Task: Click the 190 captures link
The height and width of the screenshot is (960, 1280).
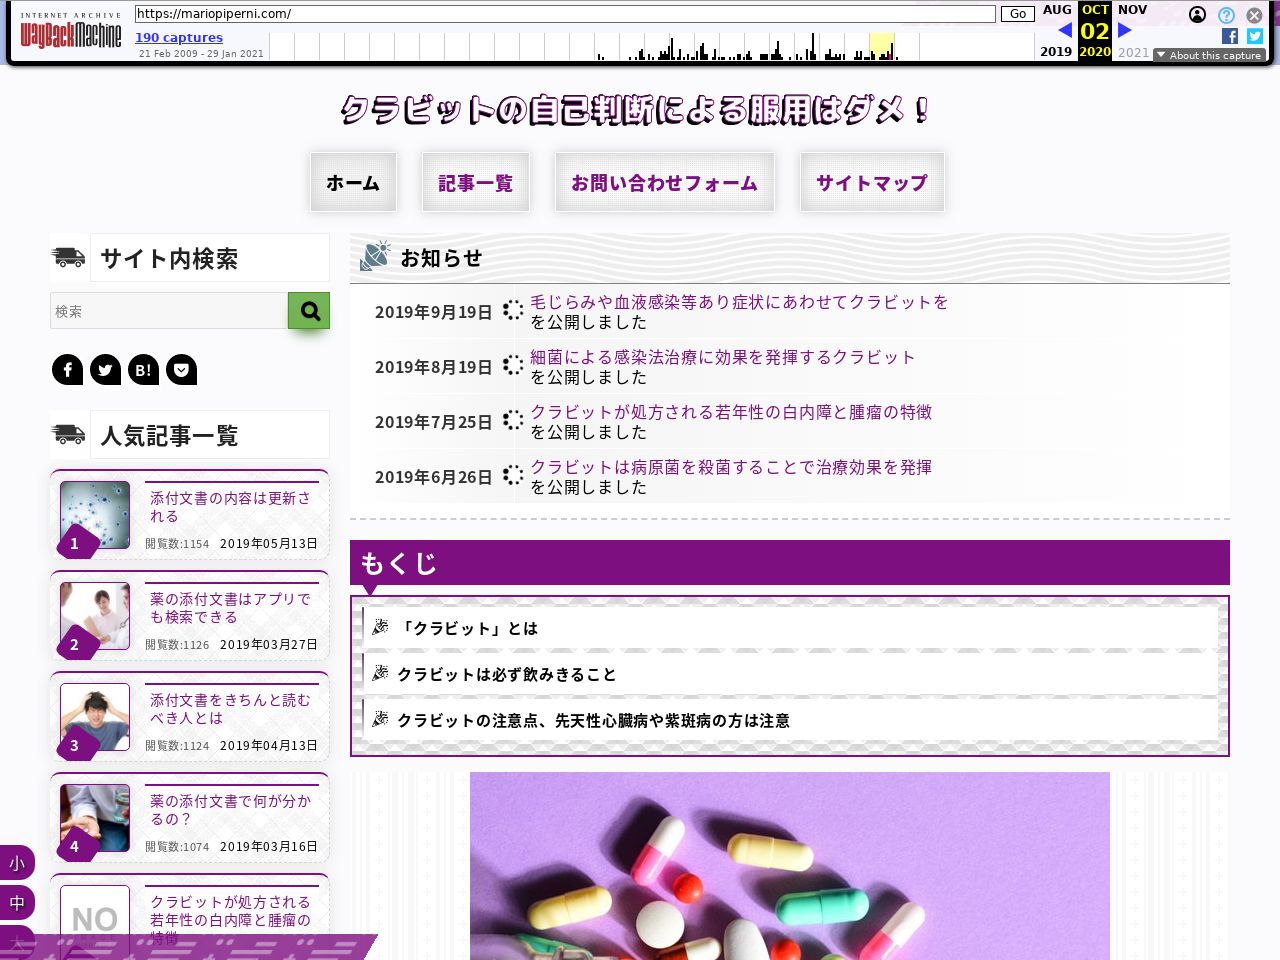Action: click(179, 38)
